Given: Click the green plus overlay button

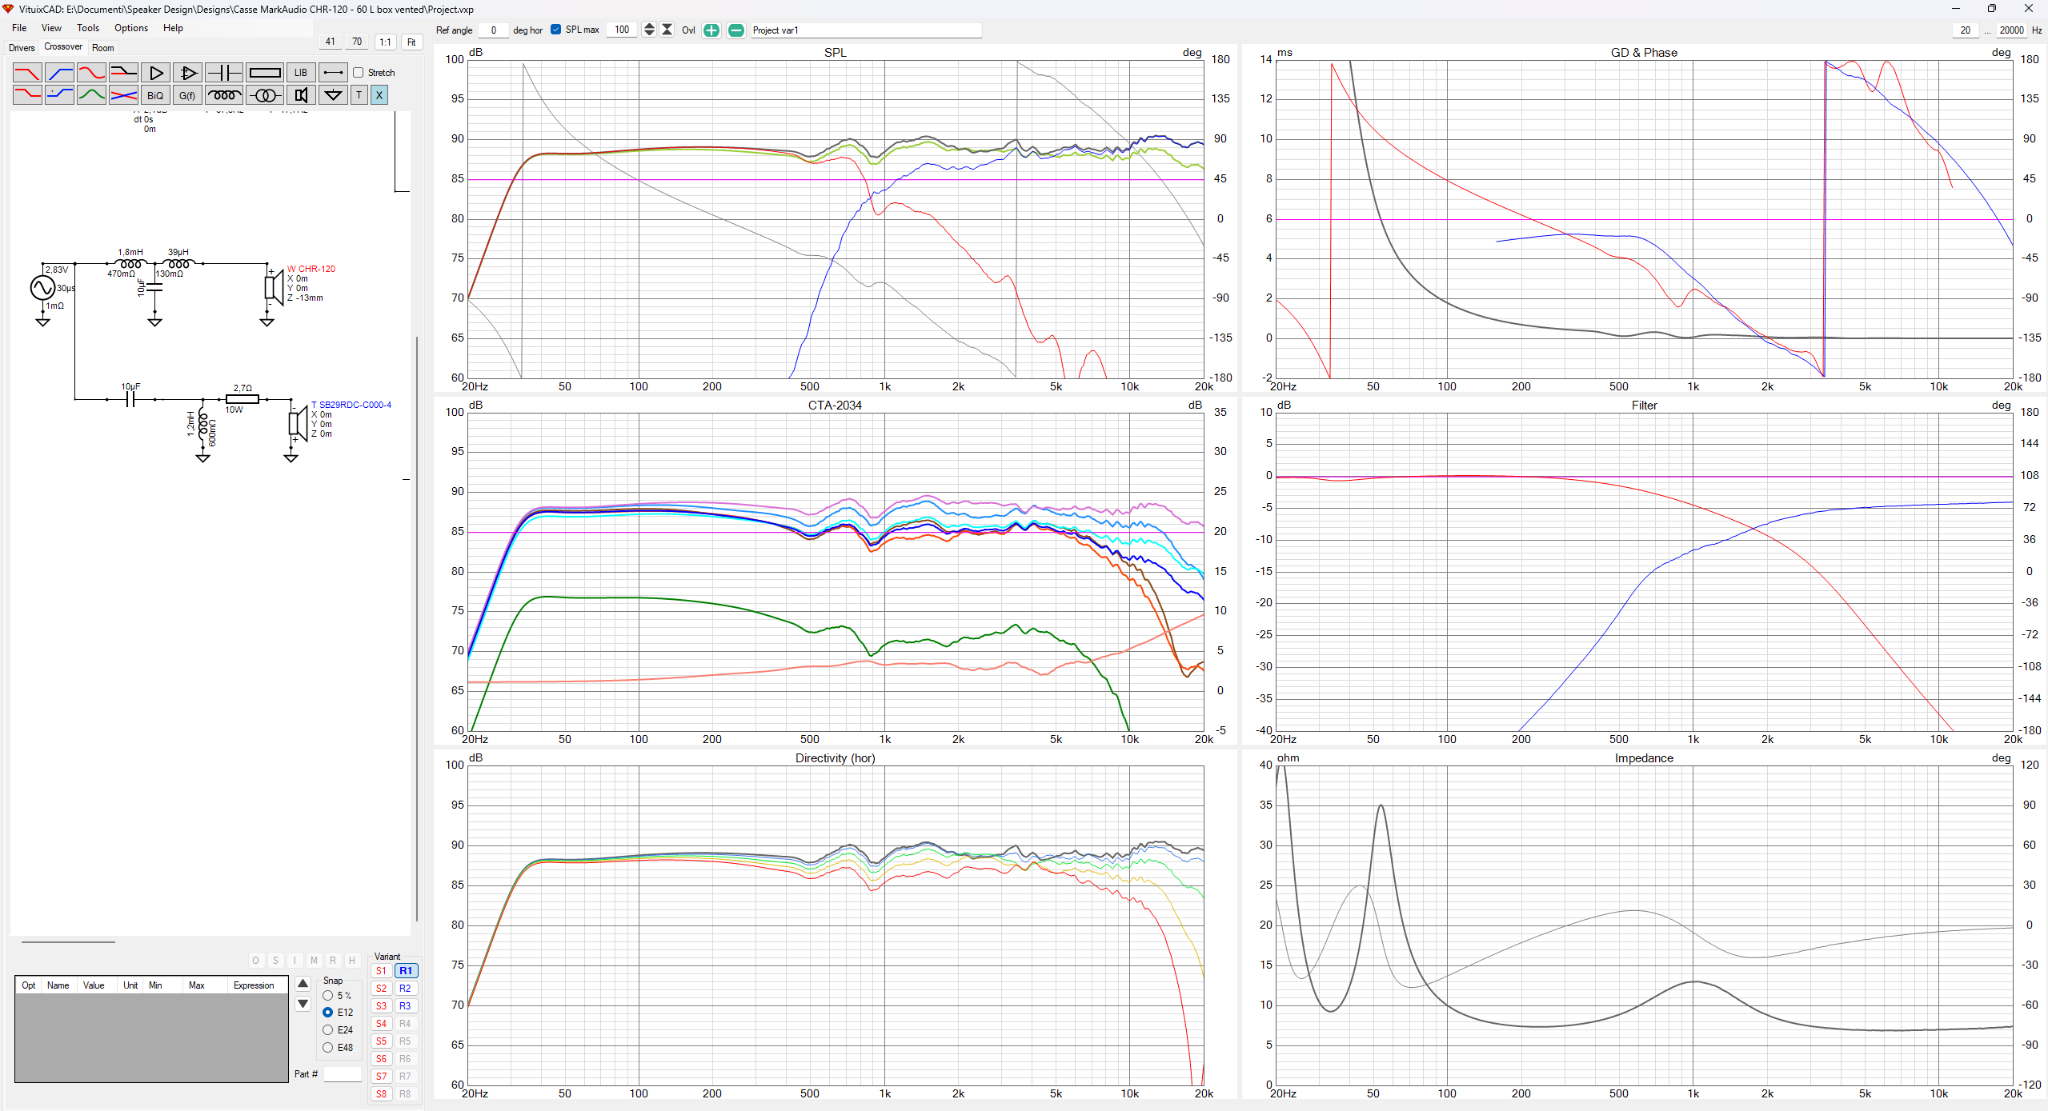Looking at the screenshot, I should point(711,30).
